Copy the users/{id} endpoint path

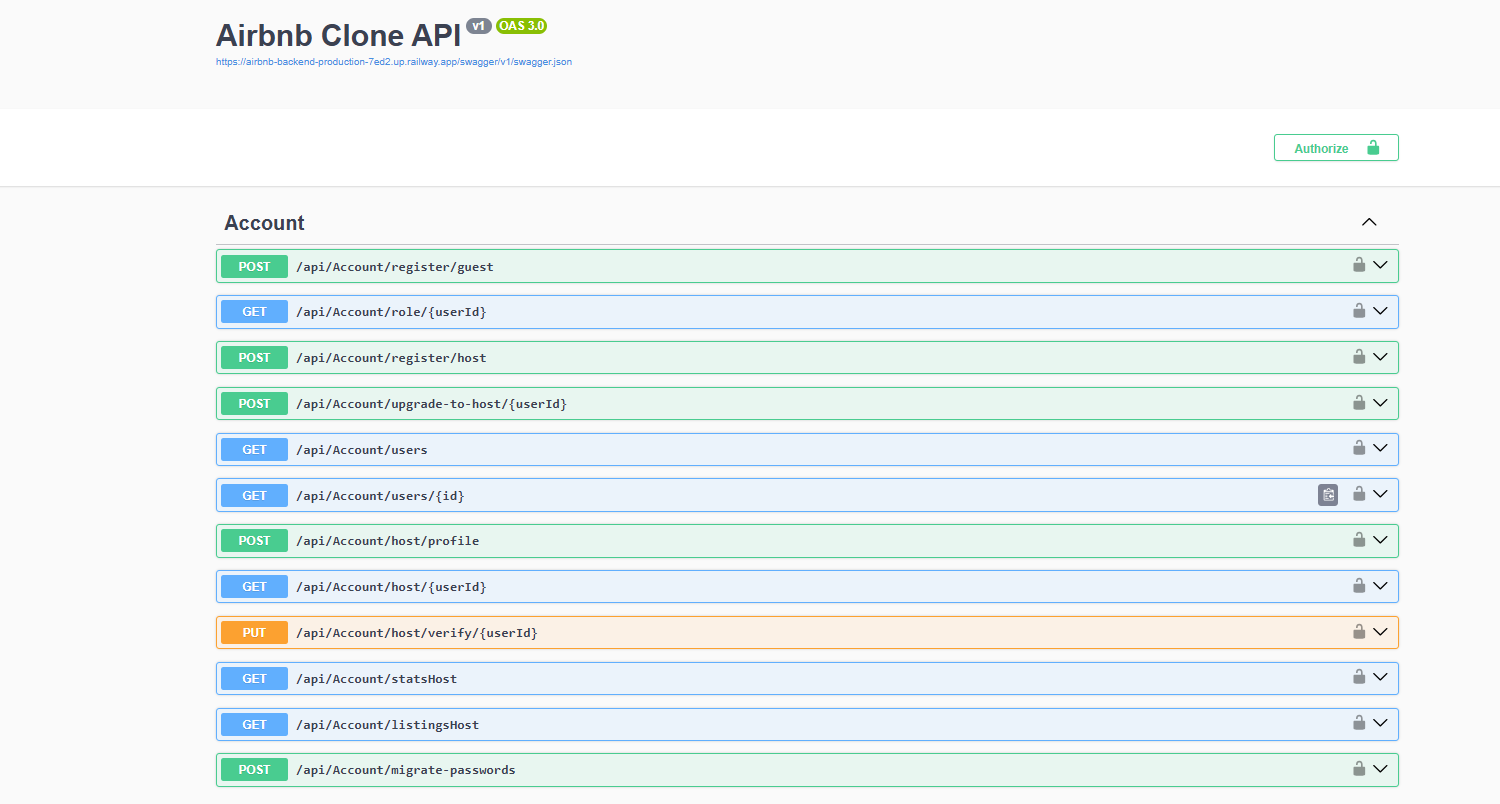1328,494
